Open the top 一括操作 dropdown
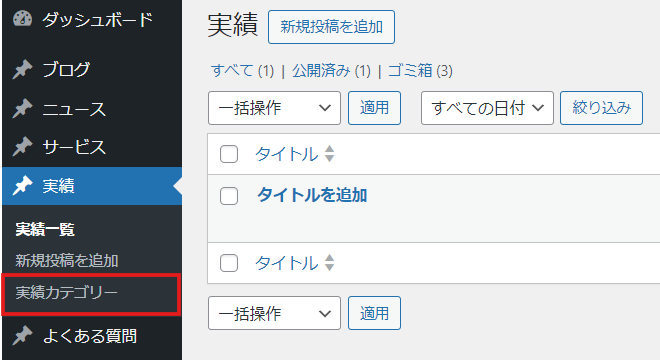 tap(274, 108)
